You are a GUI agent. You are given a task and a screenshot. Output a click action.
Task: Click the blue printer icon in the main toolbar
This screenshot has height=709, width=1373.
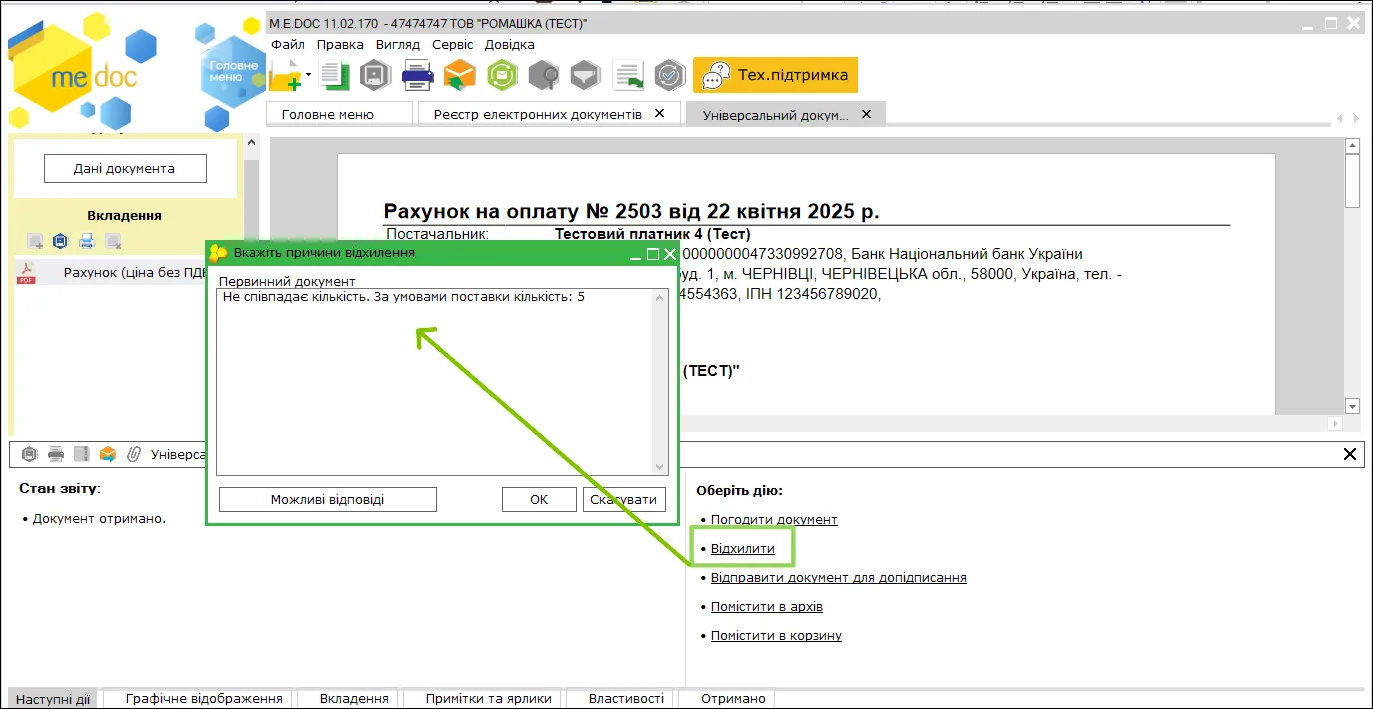(417, 75)
